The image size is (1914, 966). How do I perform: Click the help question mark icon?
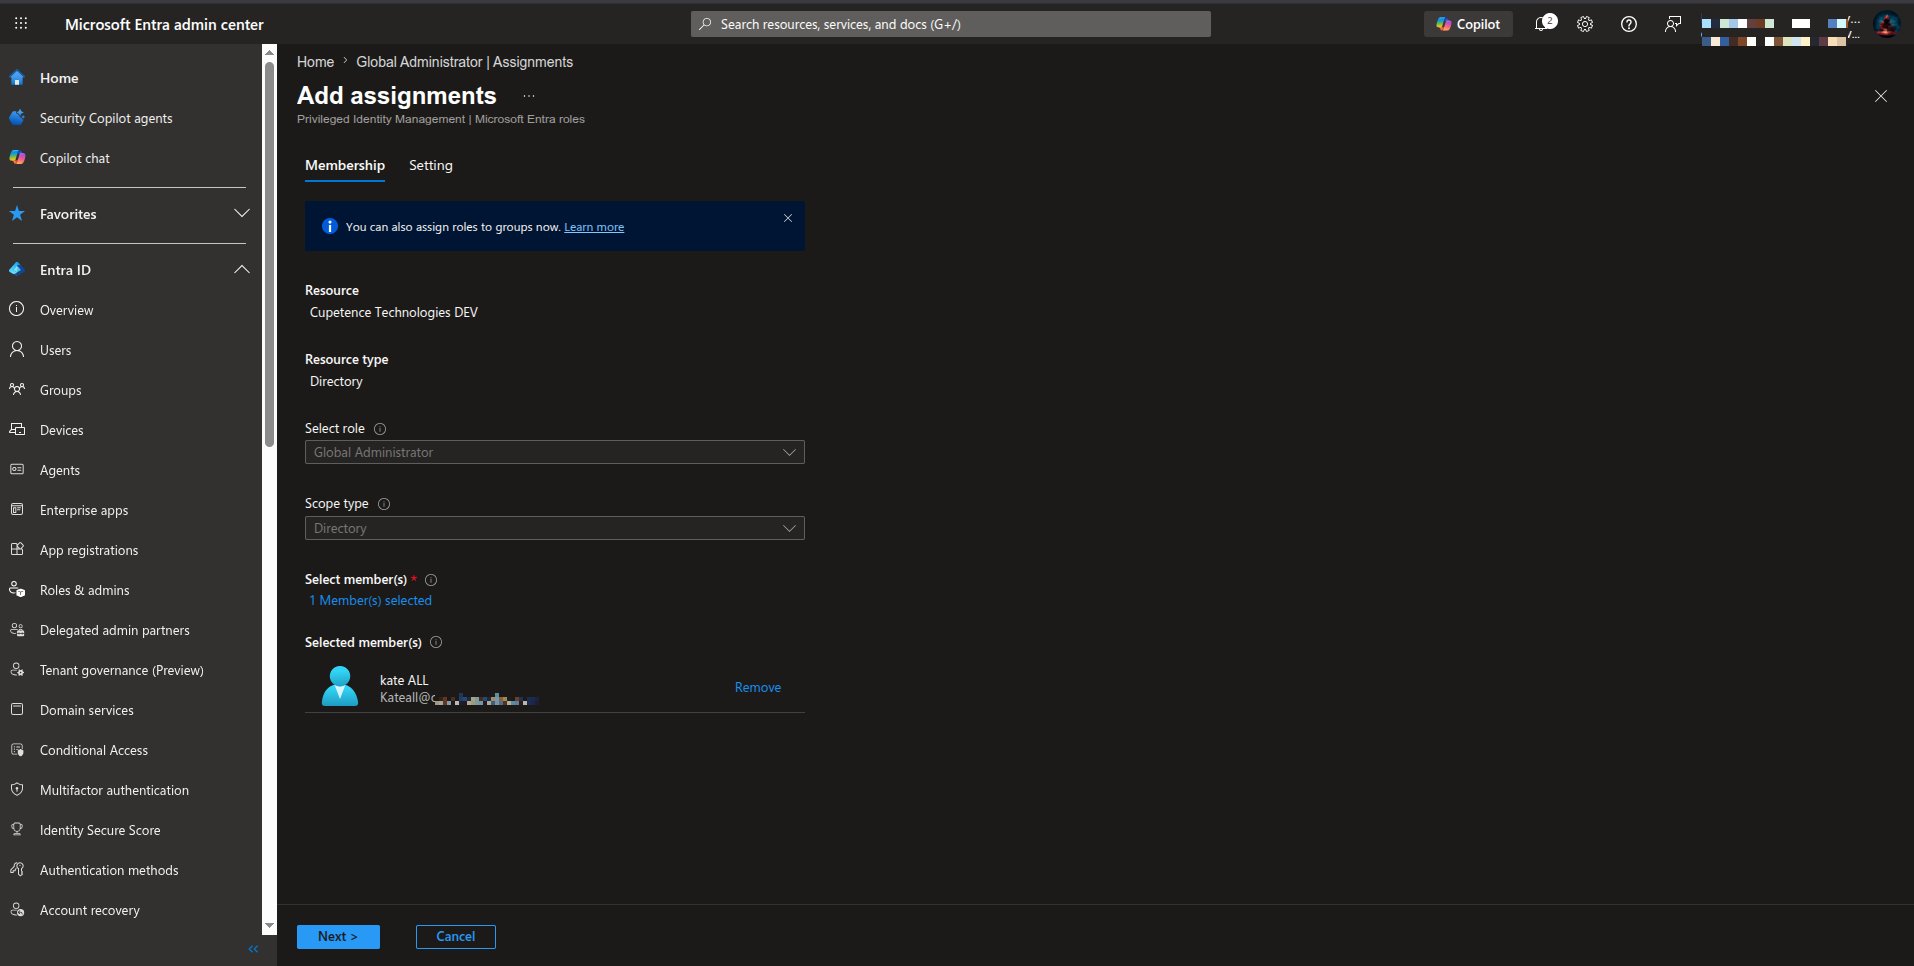point(1629,24)
